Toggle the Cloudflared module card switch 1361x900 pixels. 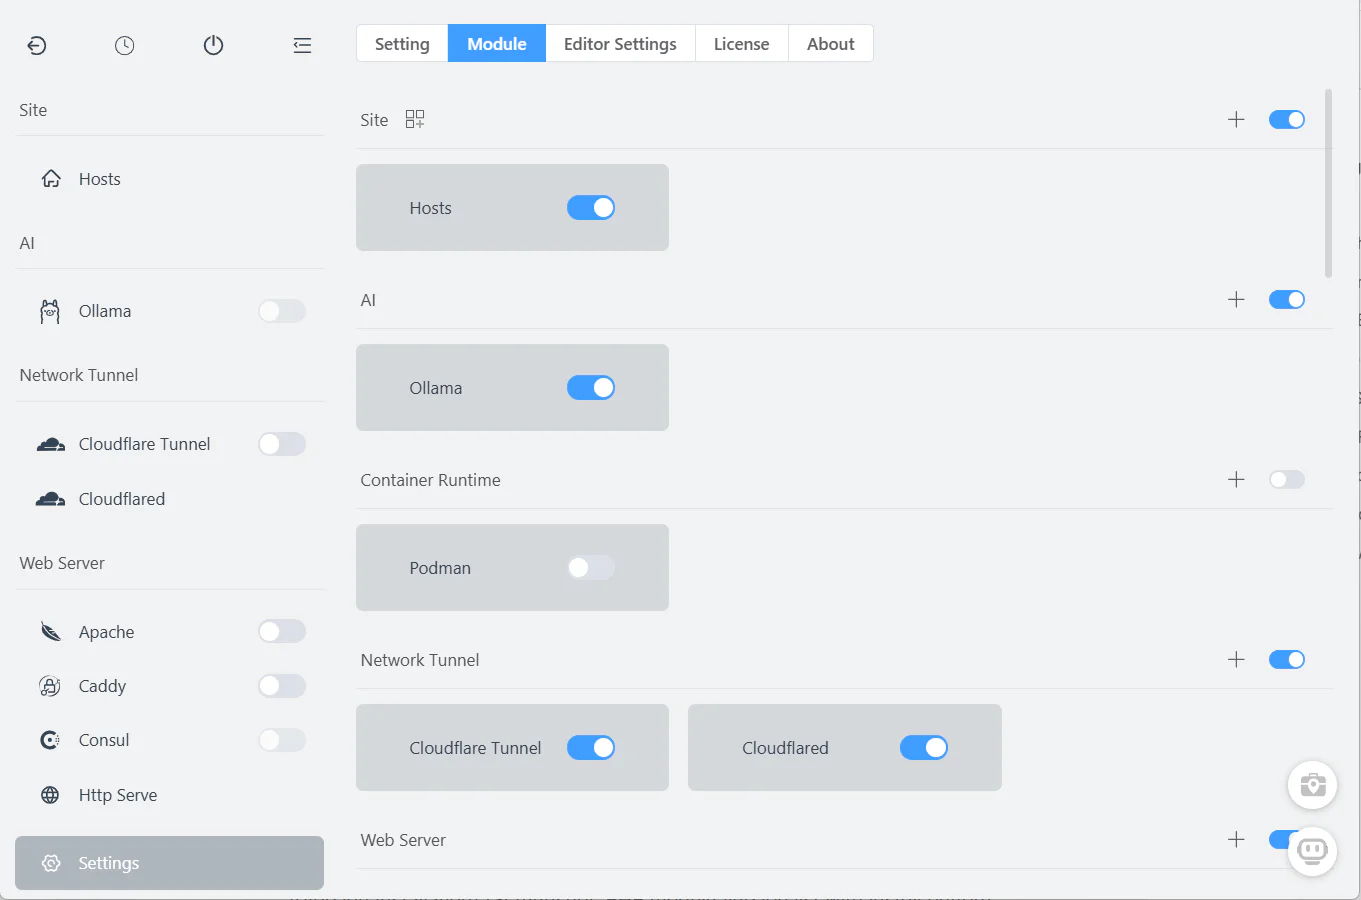pyautogui.click(x=923, y=748)
